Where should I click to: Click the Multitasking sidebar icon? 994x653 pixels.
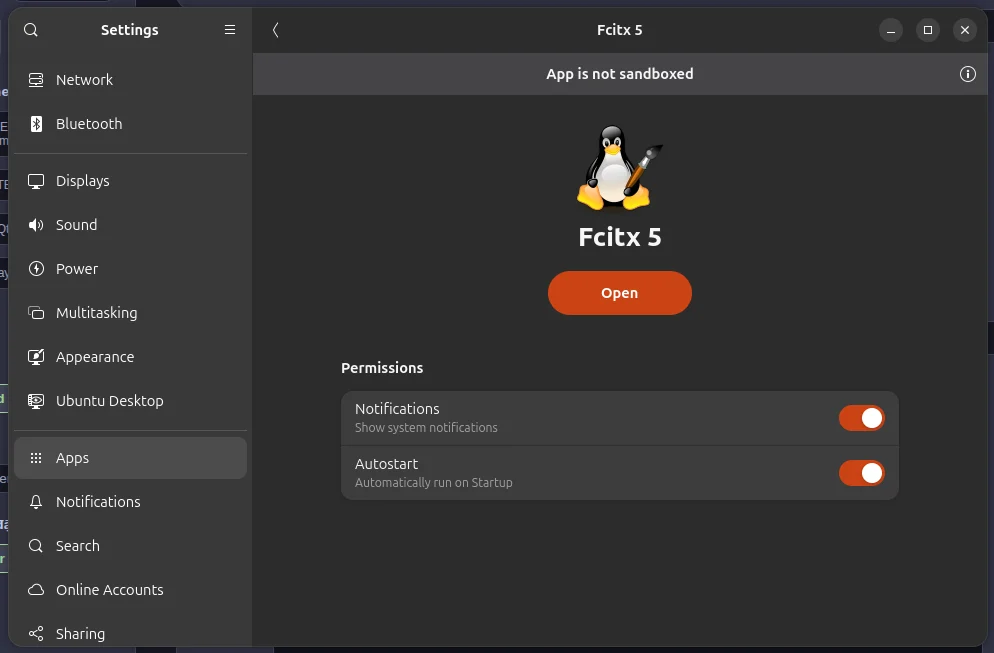[36, 313]
